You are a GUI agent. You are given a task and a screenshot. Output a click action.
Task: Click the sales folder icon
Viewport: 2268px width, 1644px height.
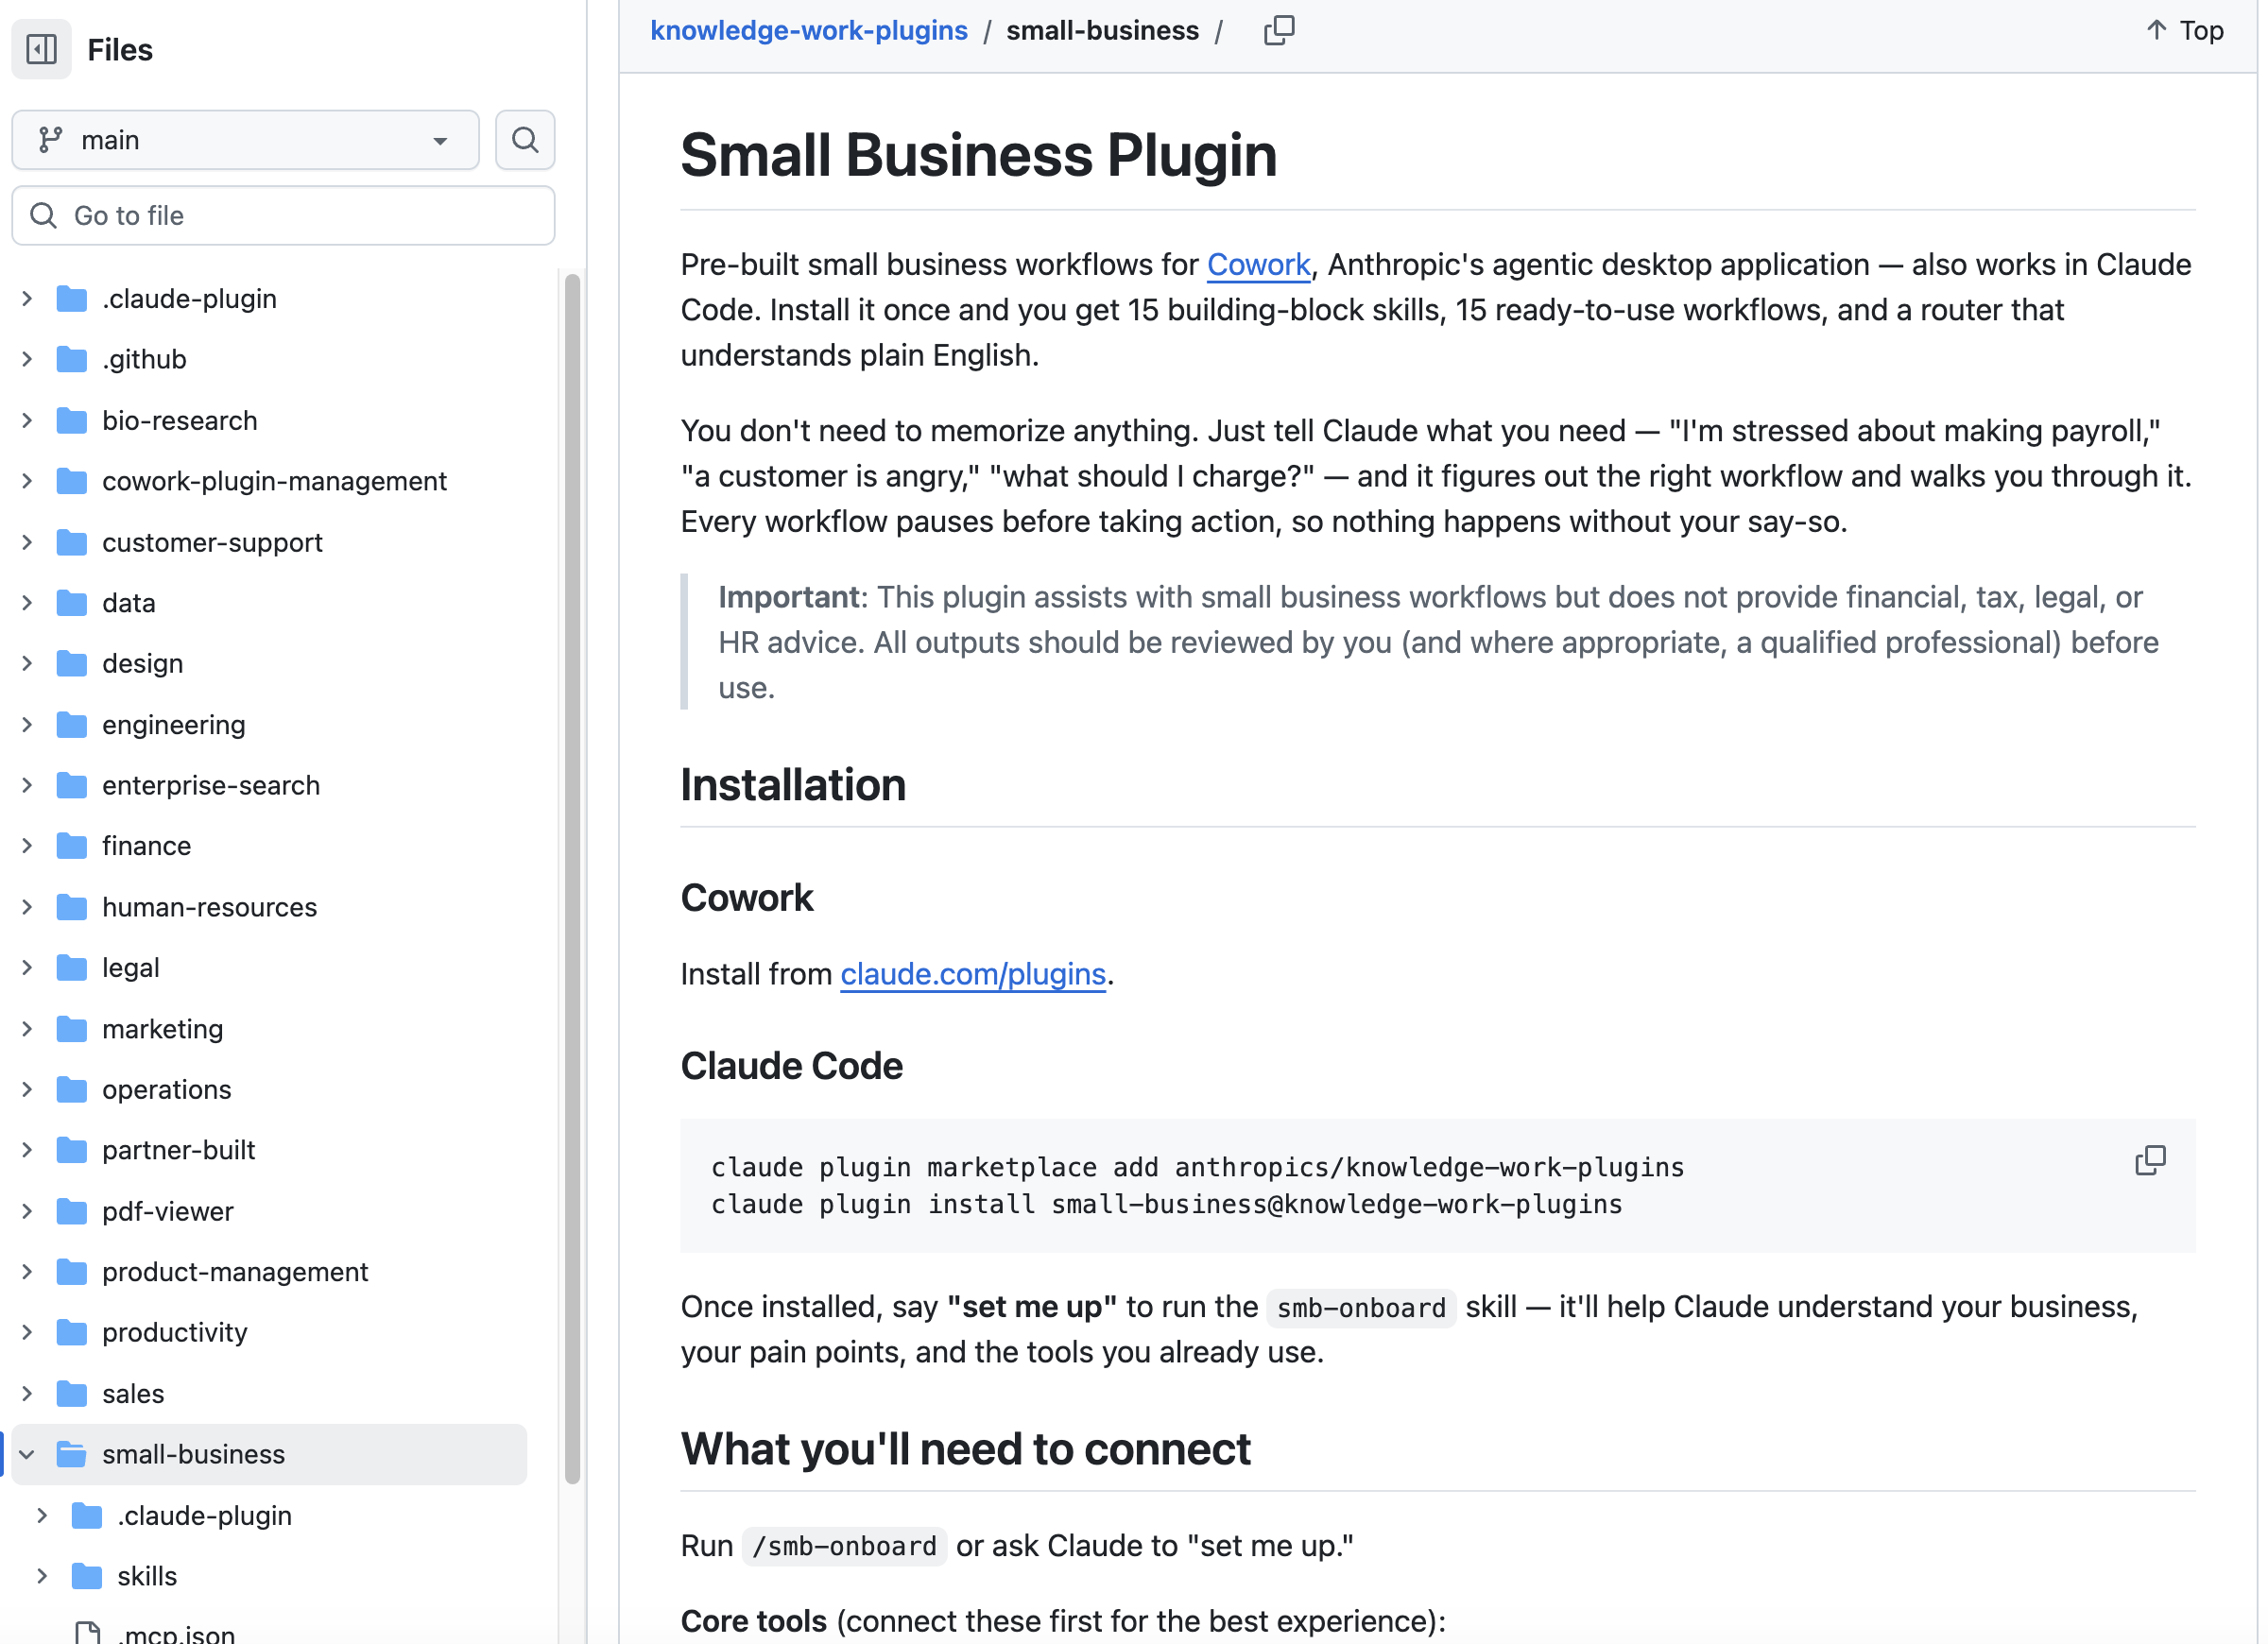click(72, 1394)
